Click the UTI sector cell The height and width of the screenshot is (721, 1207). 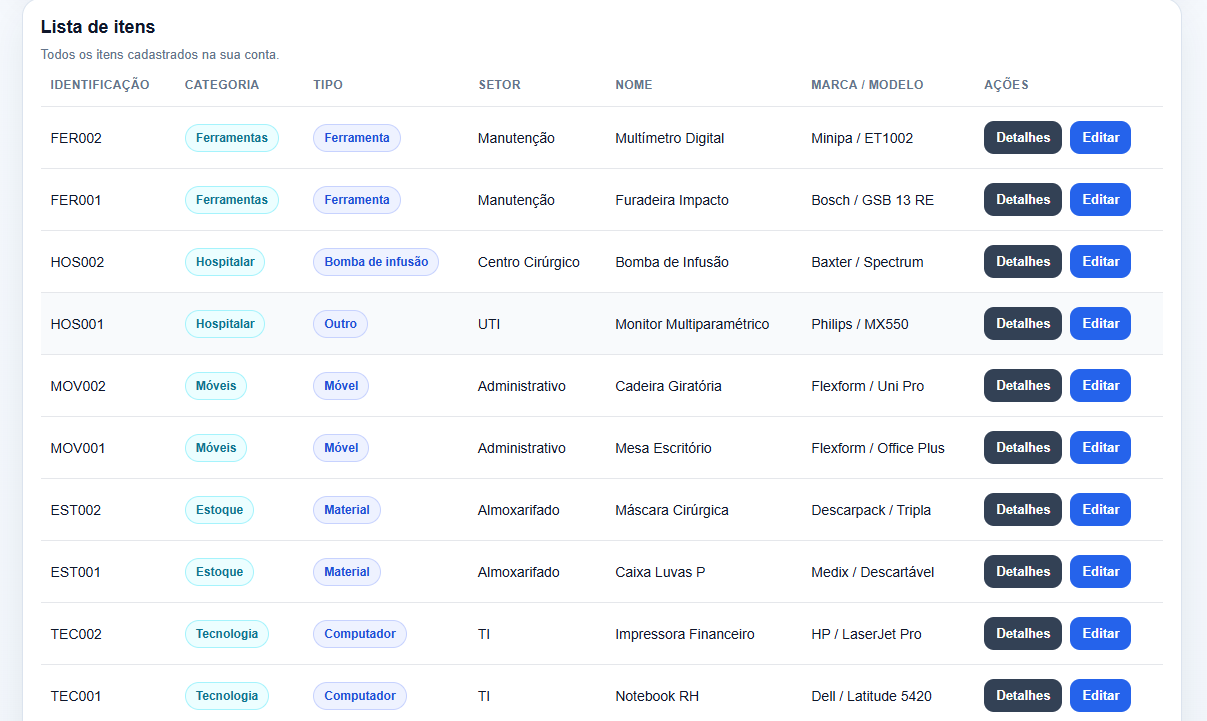pyautogui.click(x=489, y=324)
